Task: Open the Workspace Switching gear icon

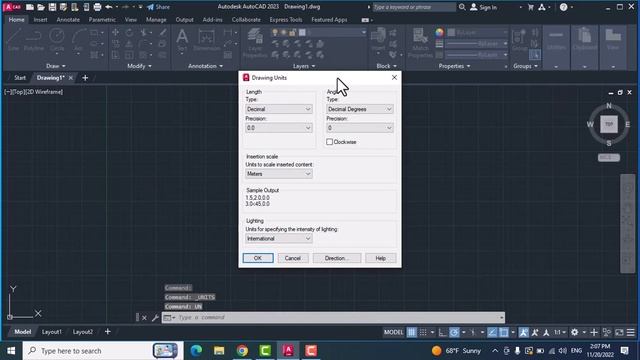Action: coord(575,332)
